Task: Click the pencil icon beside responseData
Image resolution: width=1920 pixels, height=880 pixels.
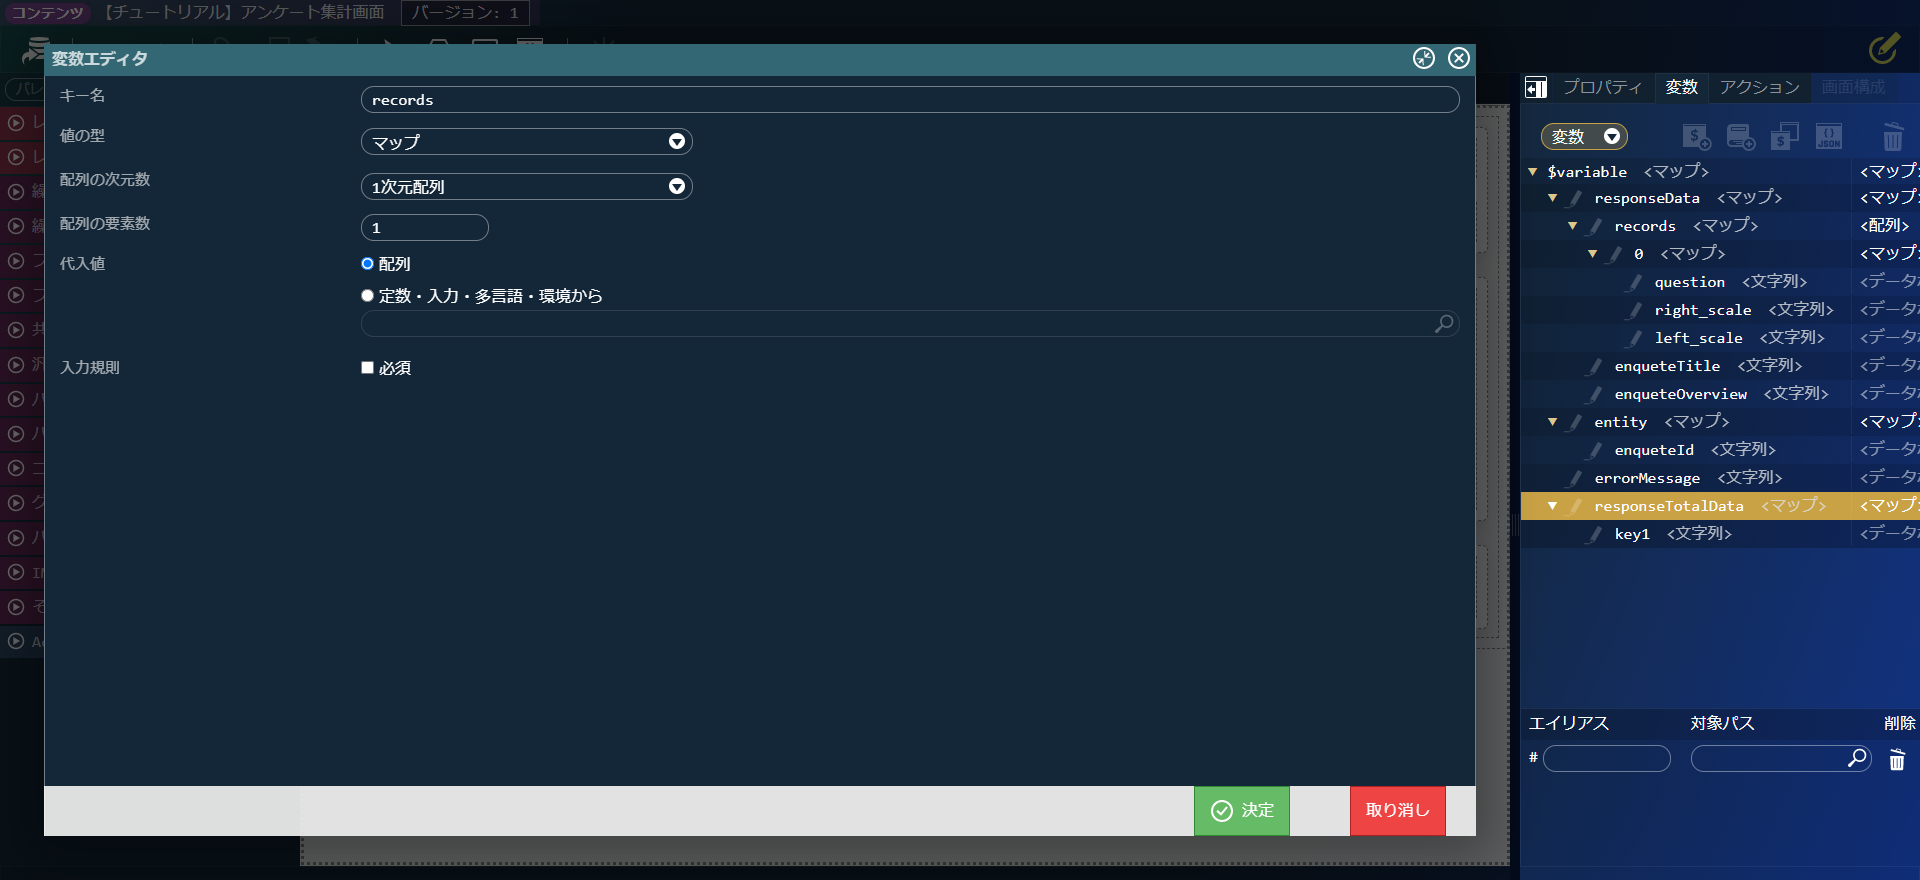Action: coord(1576,198)
